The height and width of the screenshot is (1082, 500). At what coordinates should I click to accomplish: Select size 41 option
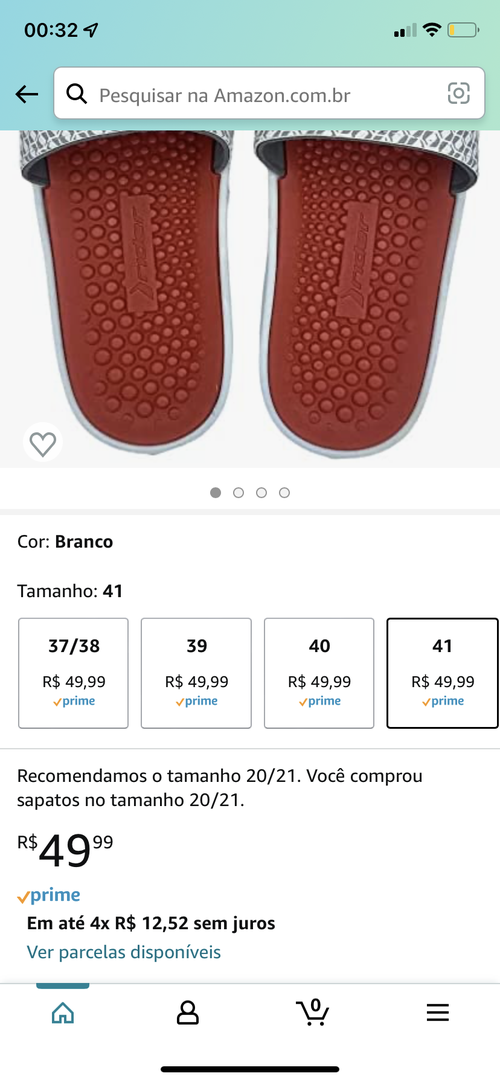(x=442, y=673)
